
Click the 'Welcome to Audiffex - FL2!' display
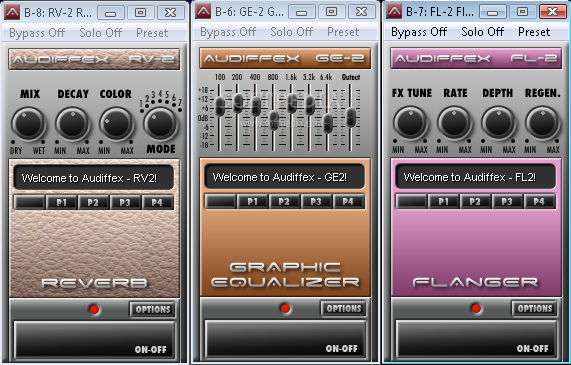pos(476,177)
